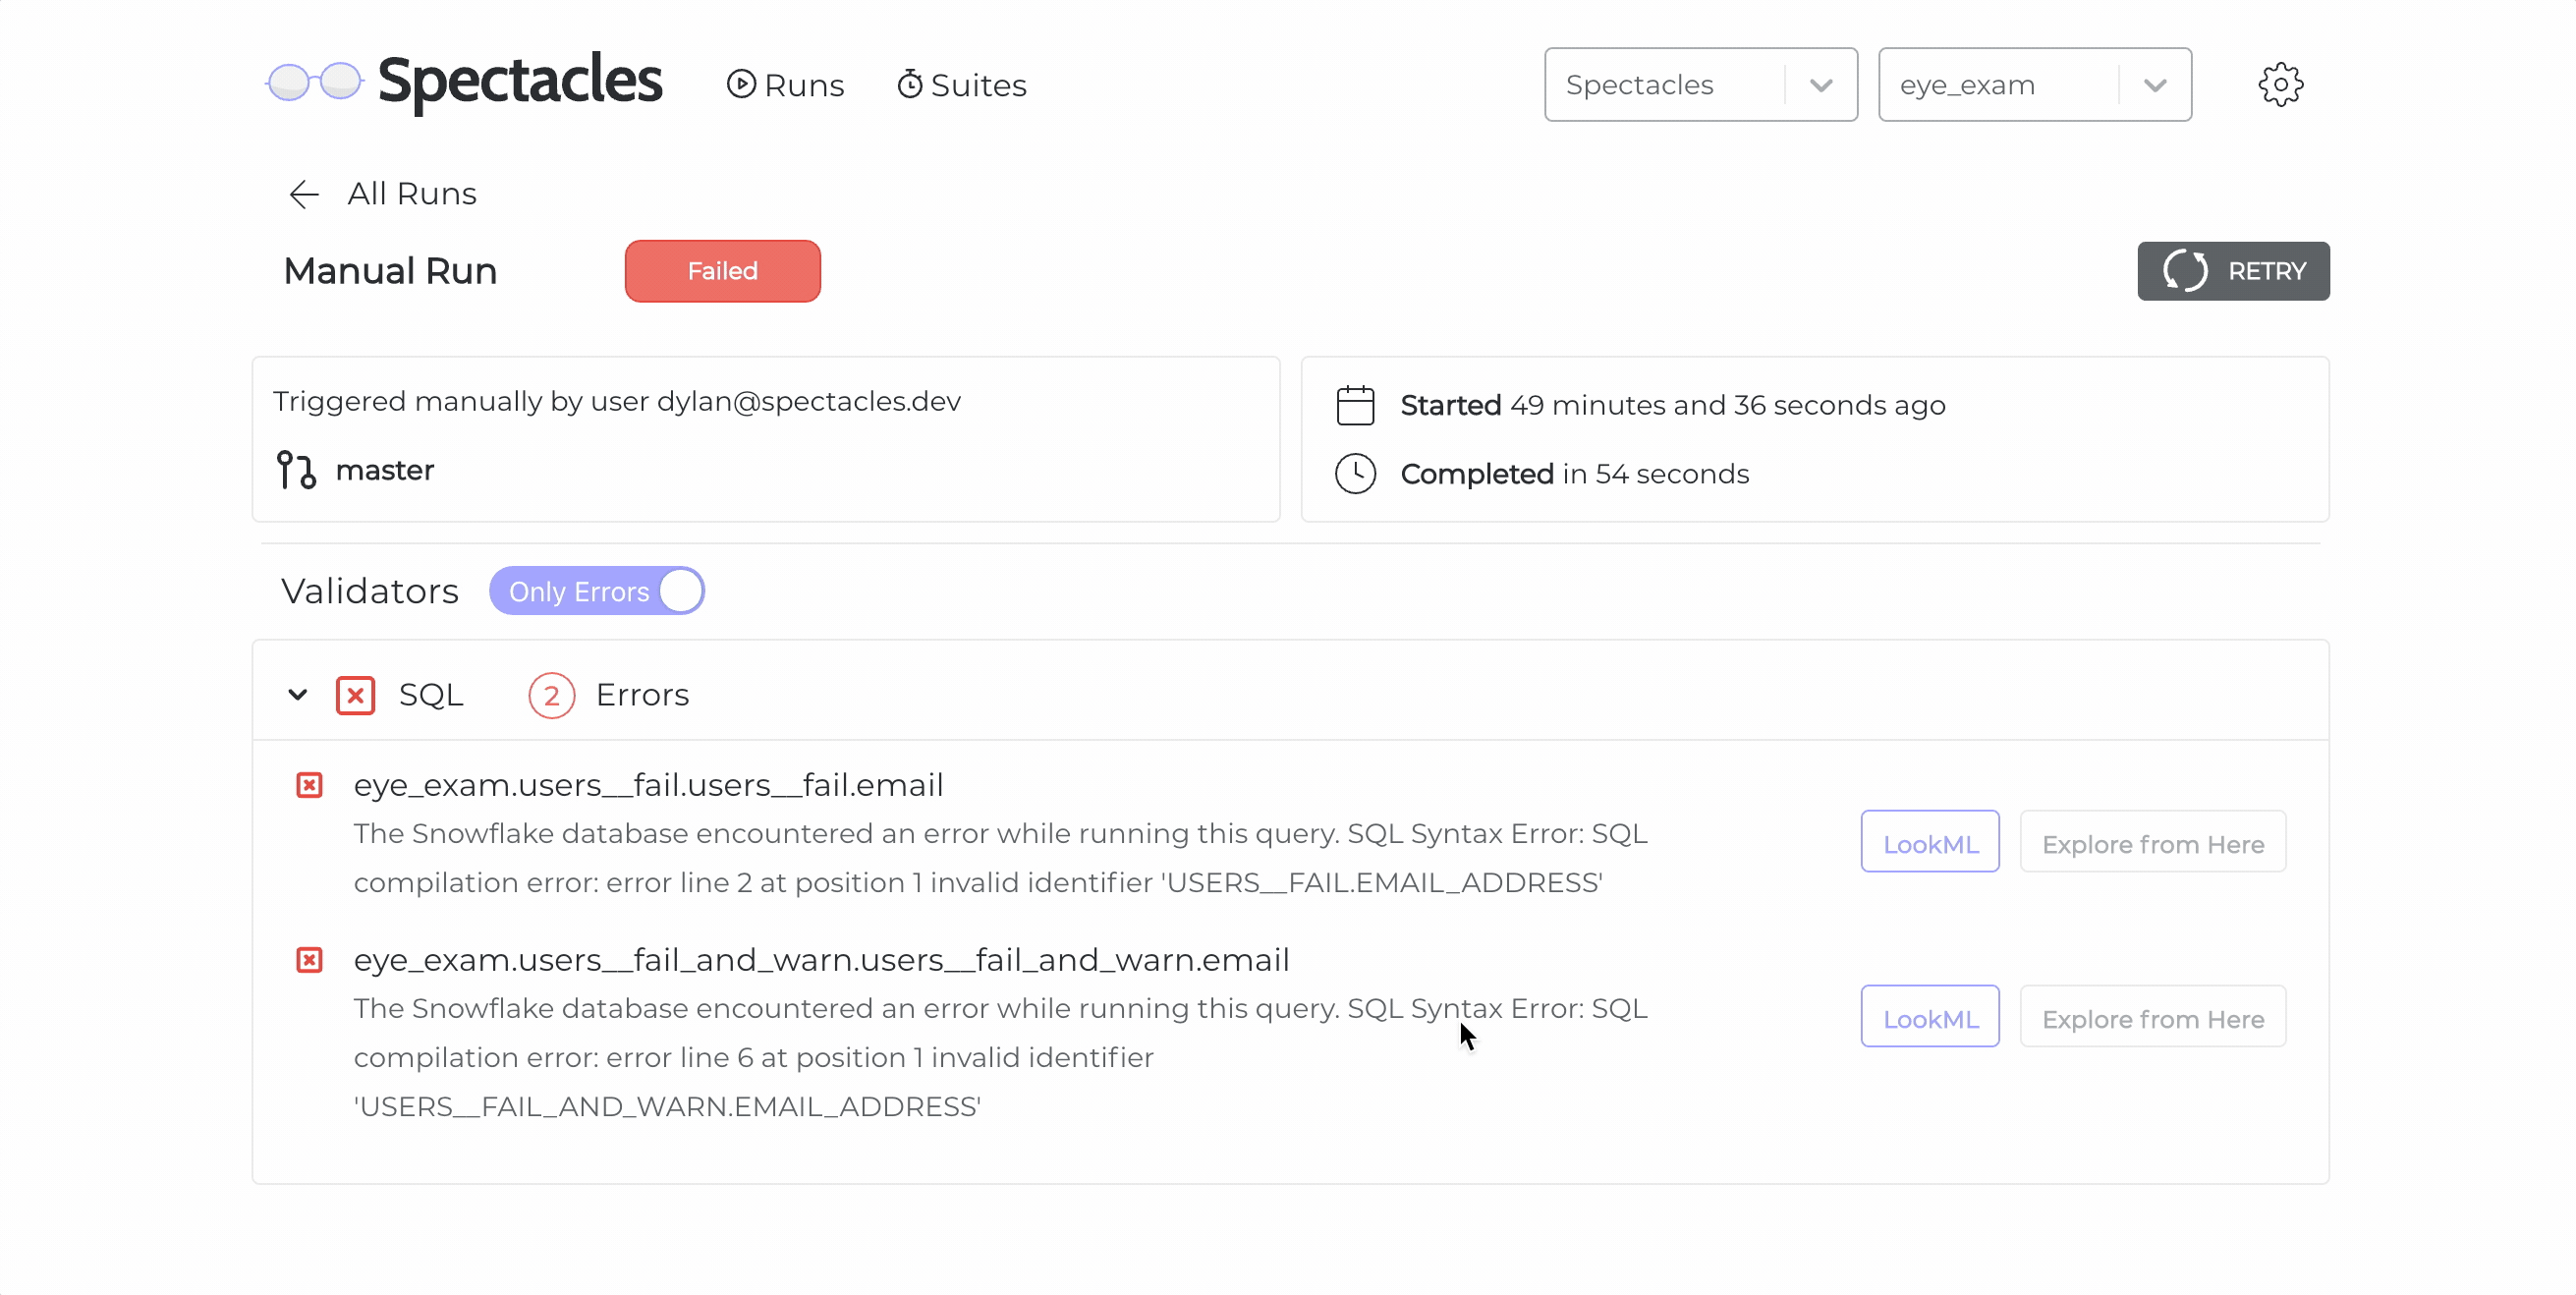Click the red X icon on the SQL validator
Viewport: 2576px width, 1295px height.
click(354, 694)
